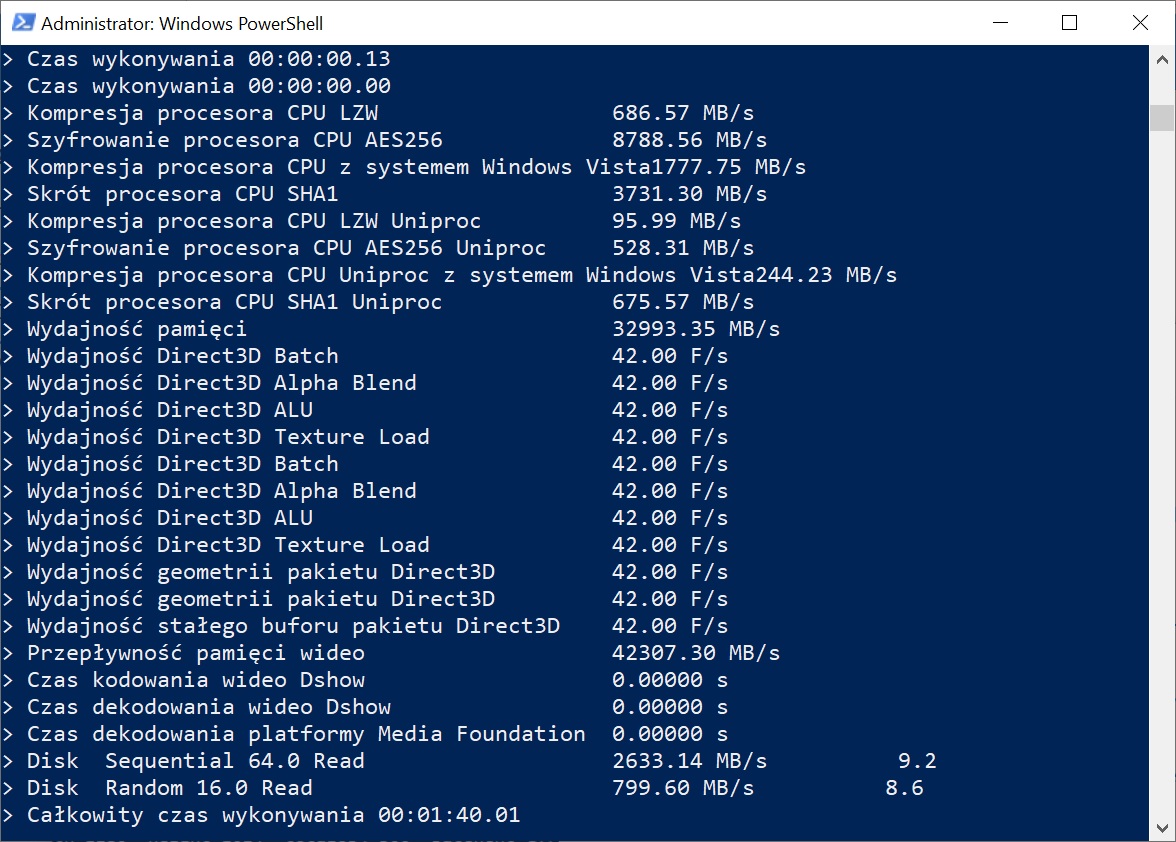Screen dimensions: 1176x842
Task: Select the line Kompresja procesora CPU LZW
Action: point(200,113)
